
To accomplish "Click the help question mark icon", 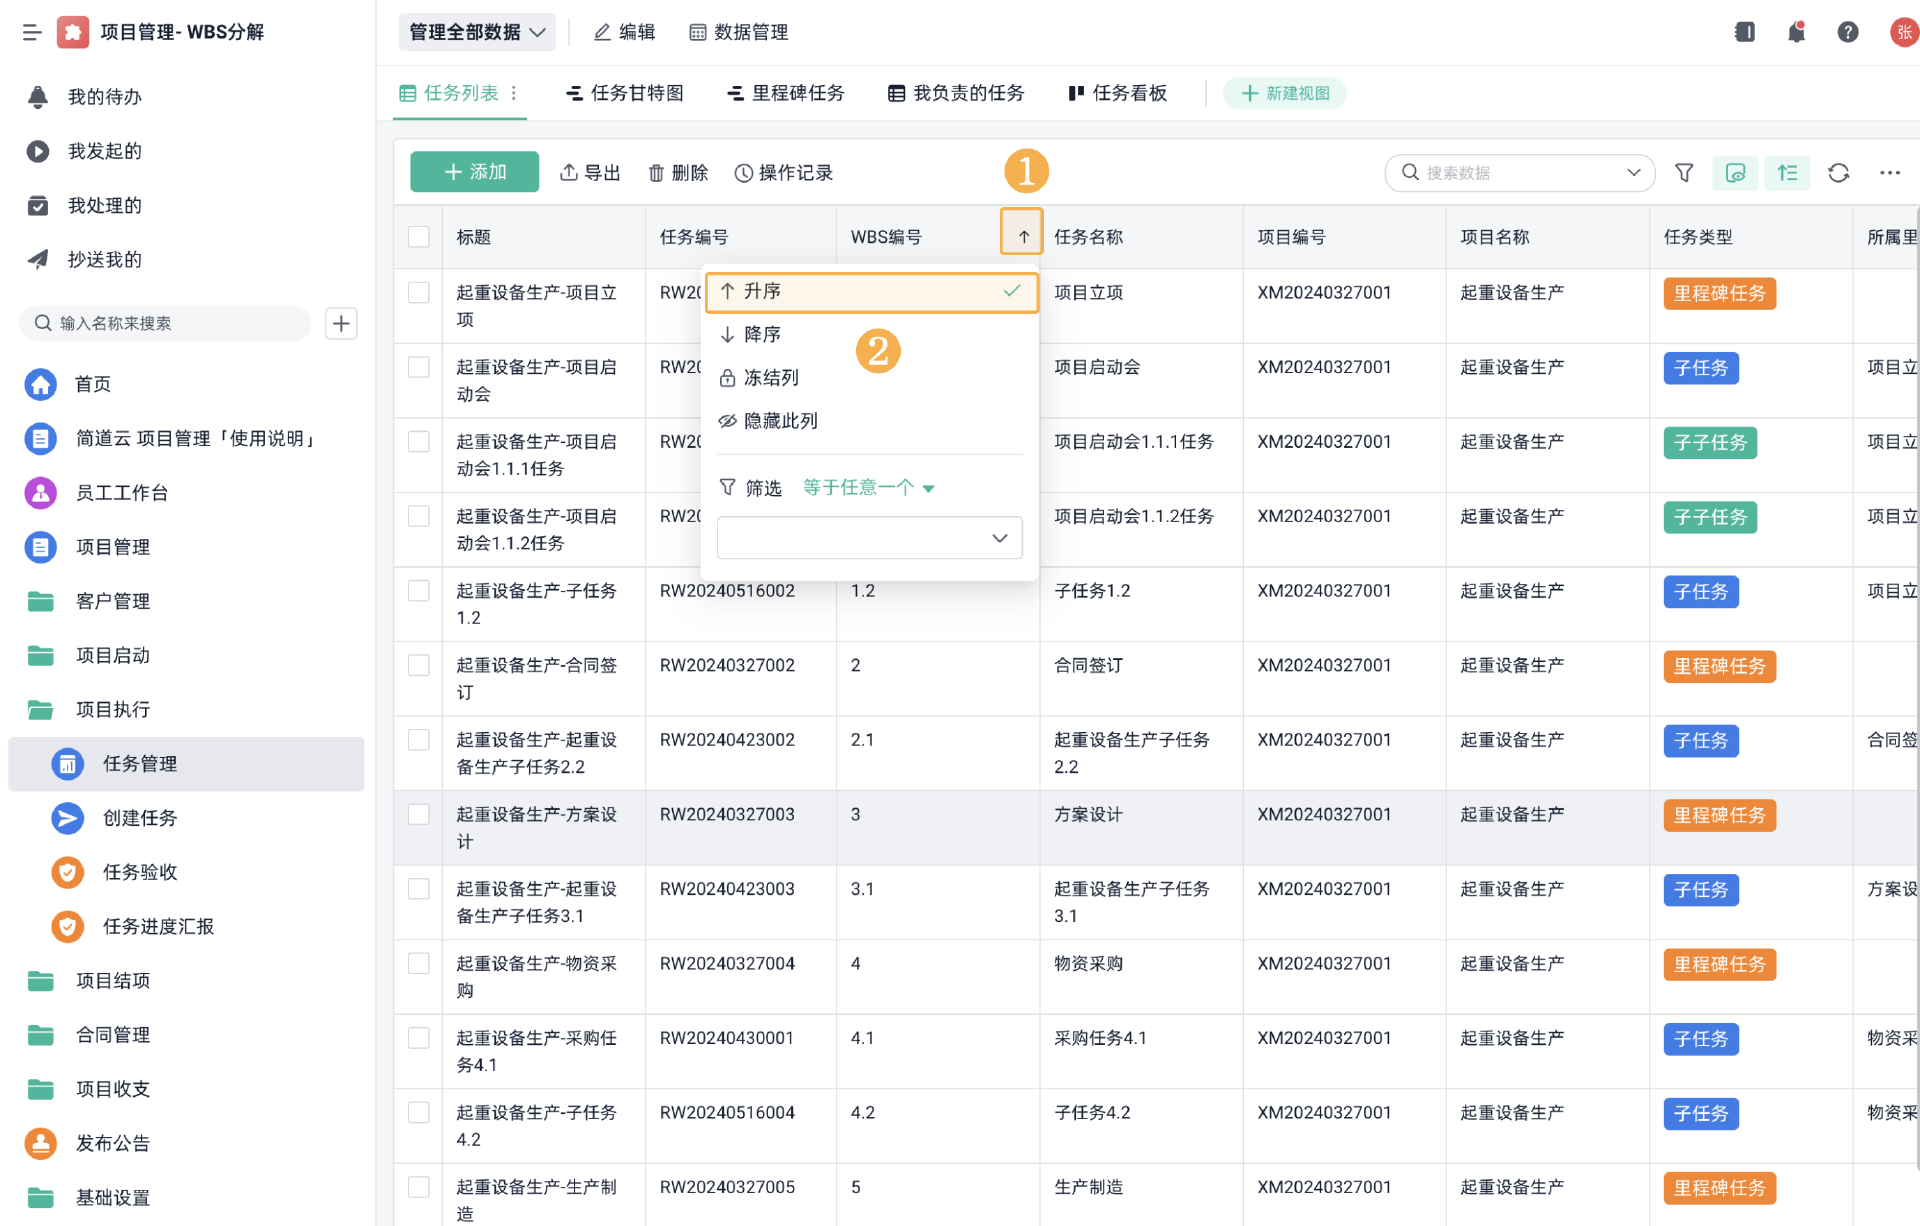I will click(x=1847, y=32).
